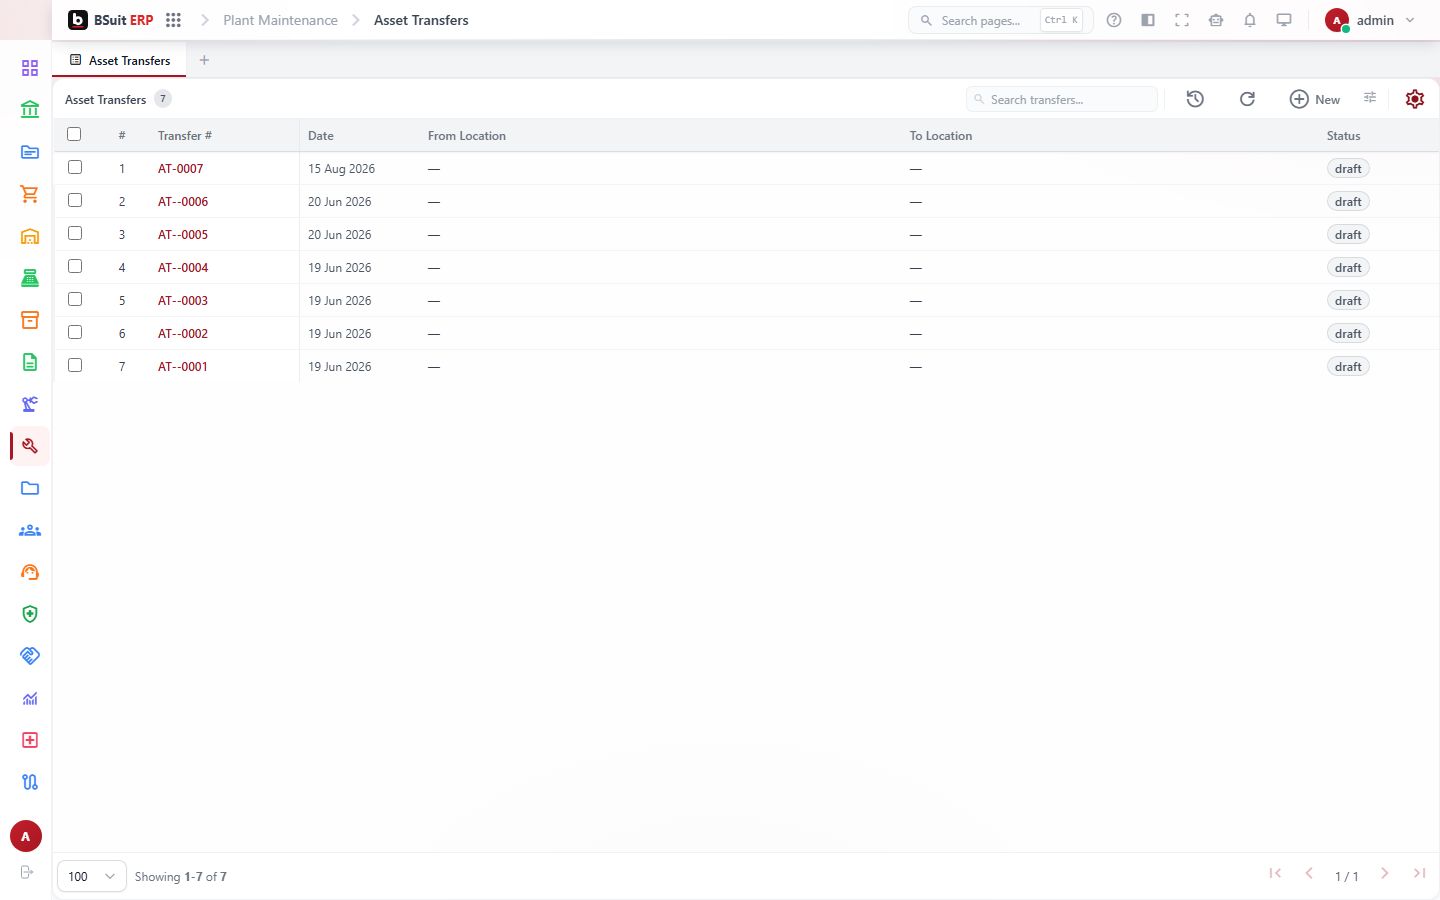1440x900 pixels.
Task: Check the box for transfer AT-0007
Action: (x=75, y=167)
